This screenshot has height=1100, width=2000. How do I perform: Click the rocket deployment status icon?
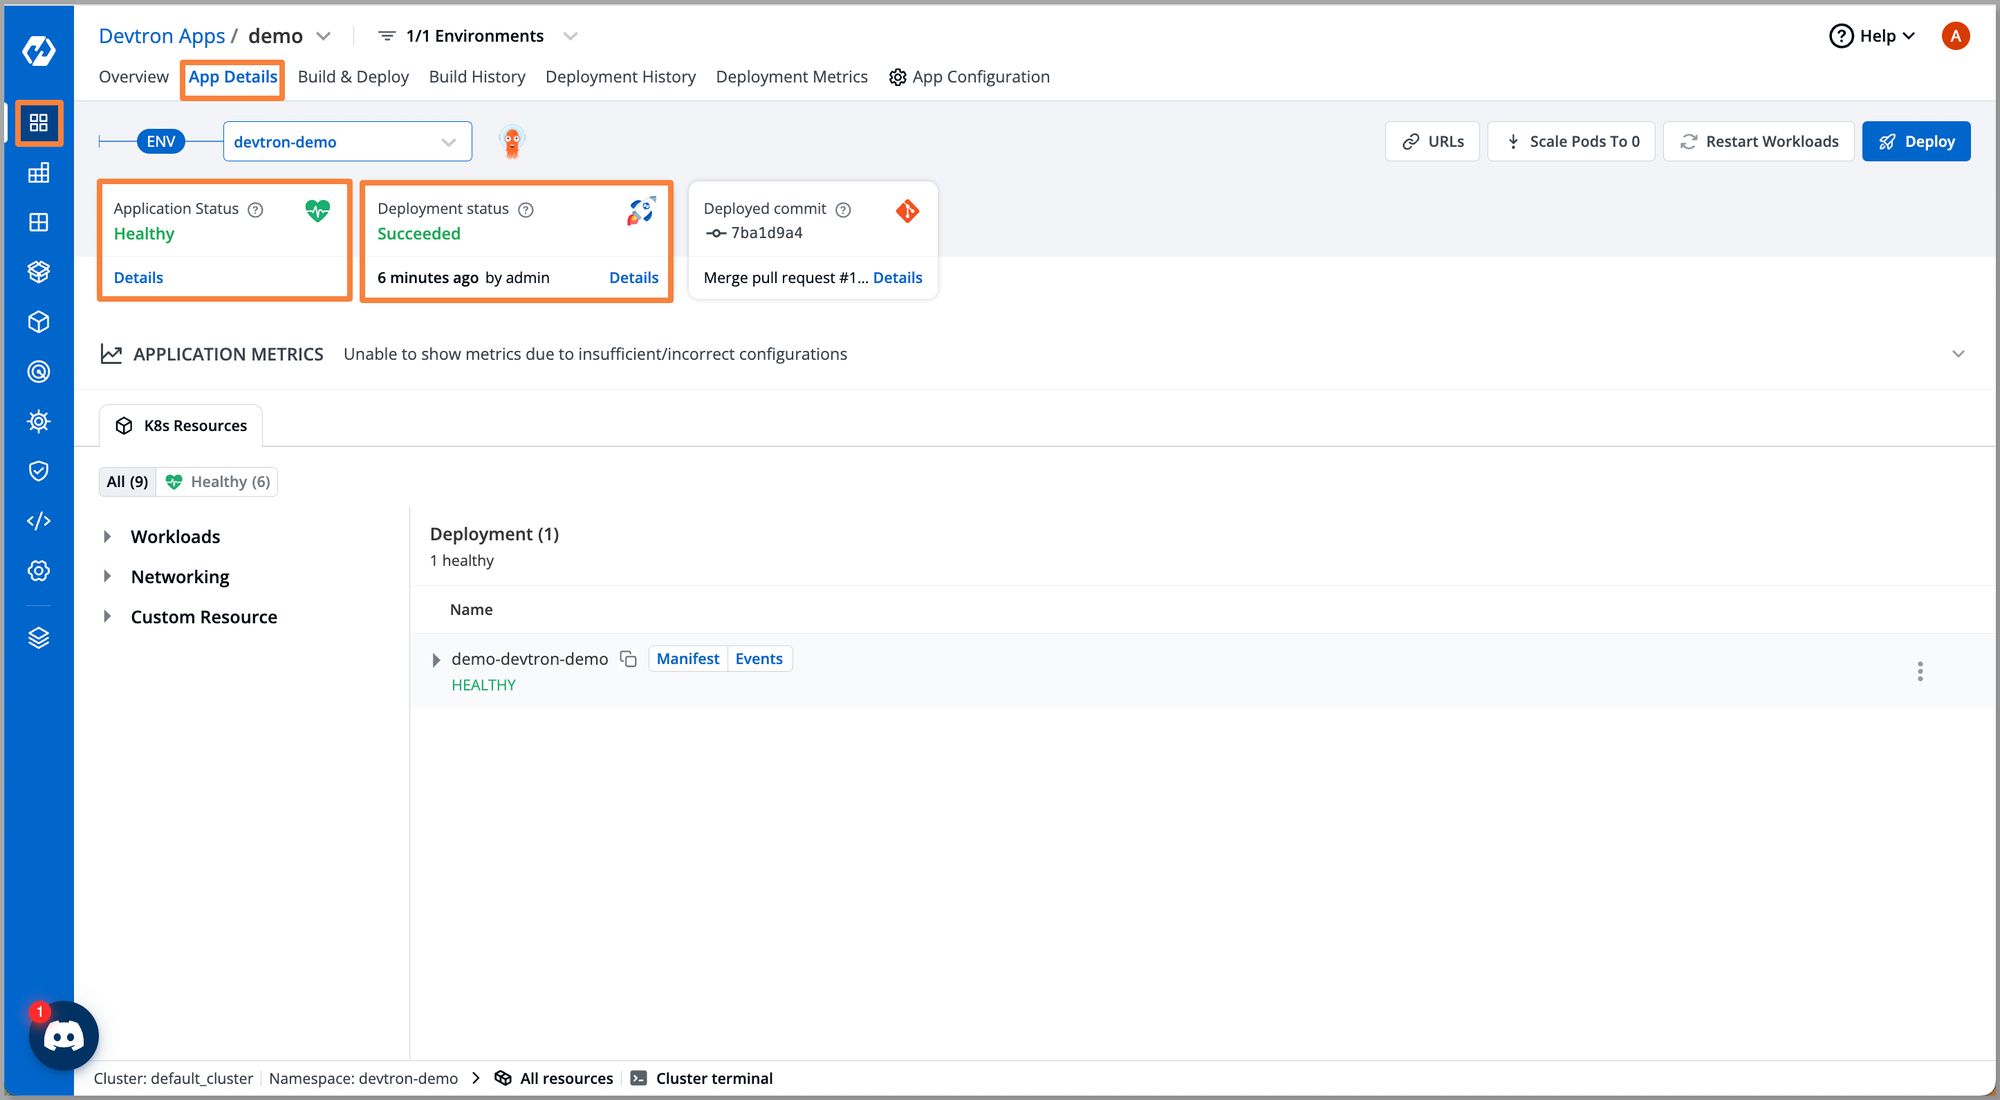pyautogui.click(x=641, y=211)
